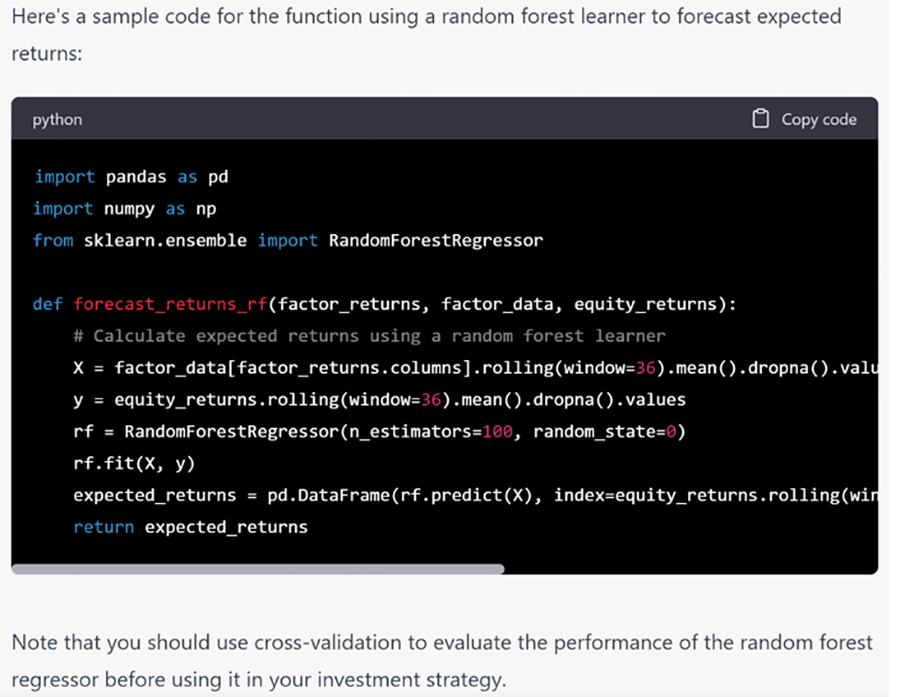
Task: Click the Copy code clipboard icon
Action: [x=761, y=118]
